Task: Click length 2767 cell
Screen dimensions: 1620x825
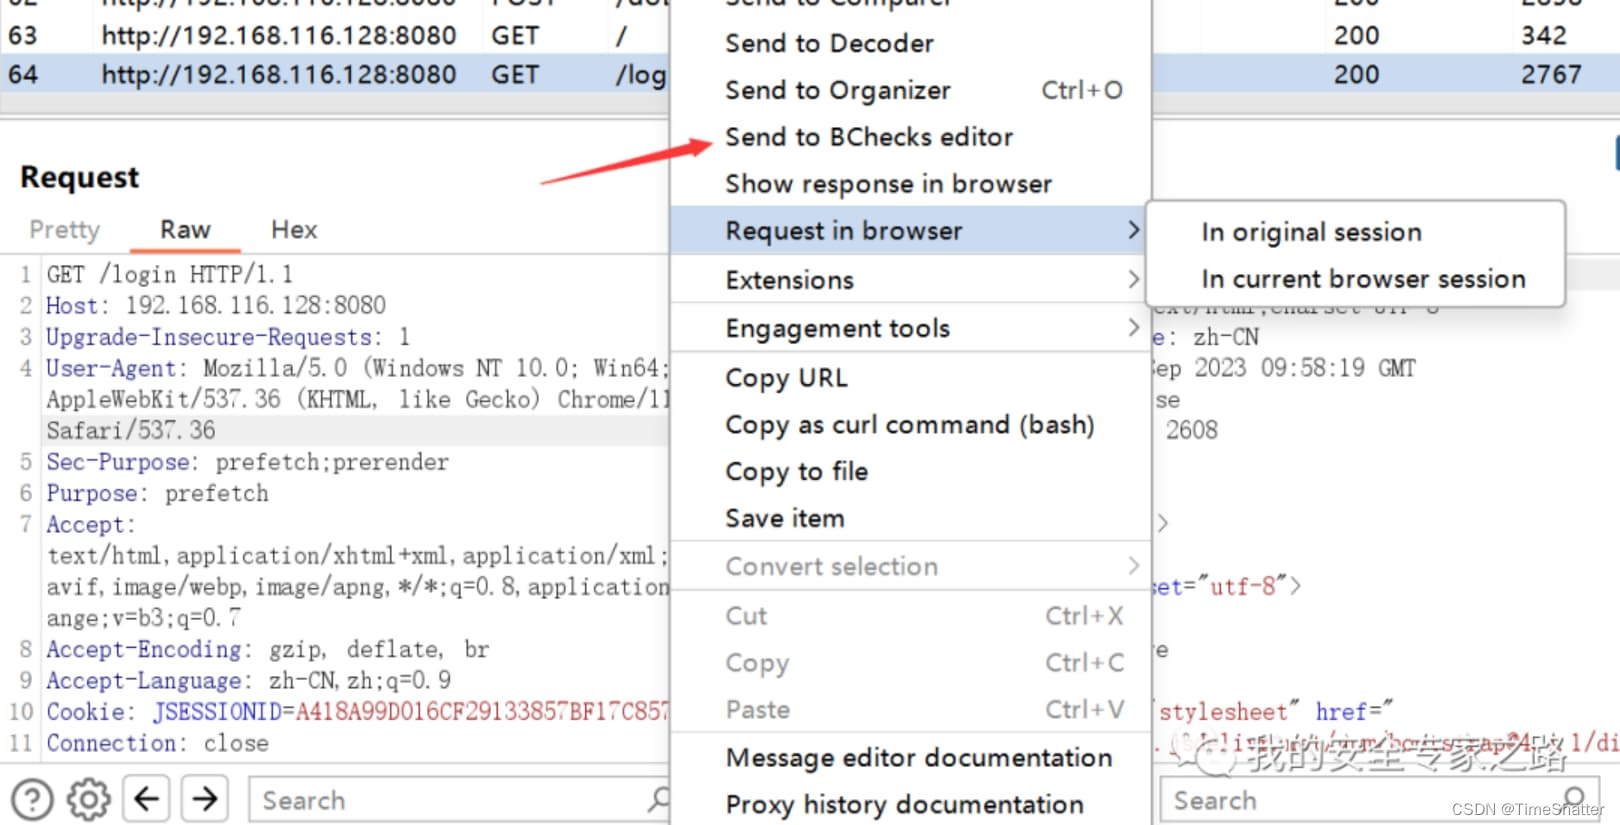Action: click(1552, 74)
